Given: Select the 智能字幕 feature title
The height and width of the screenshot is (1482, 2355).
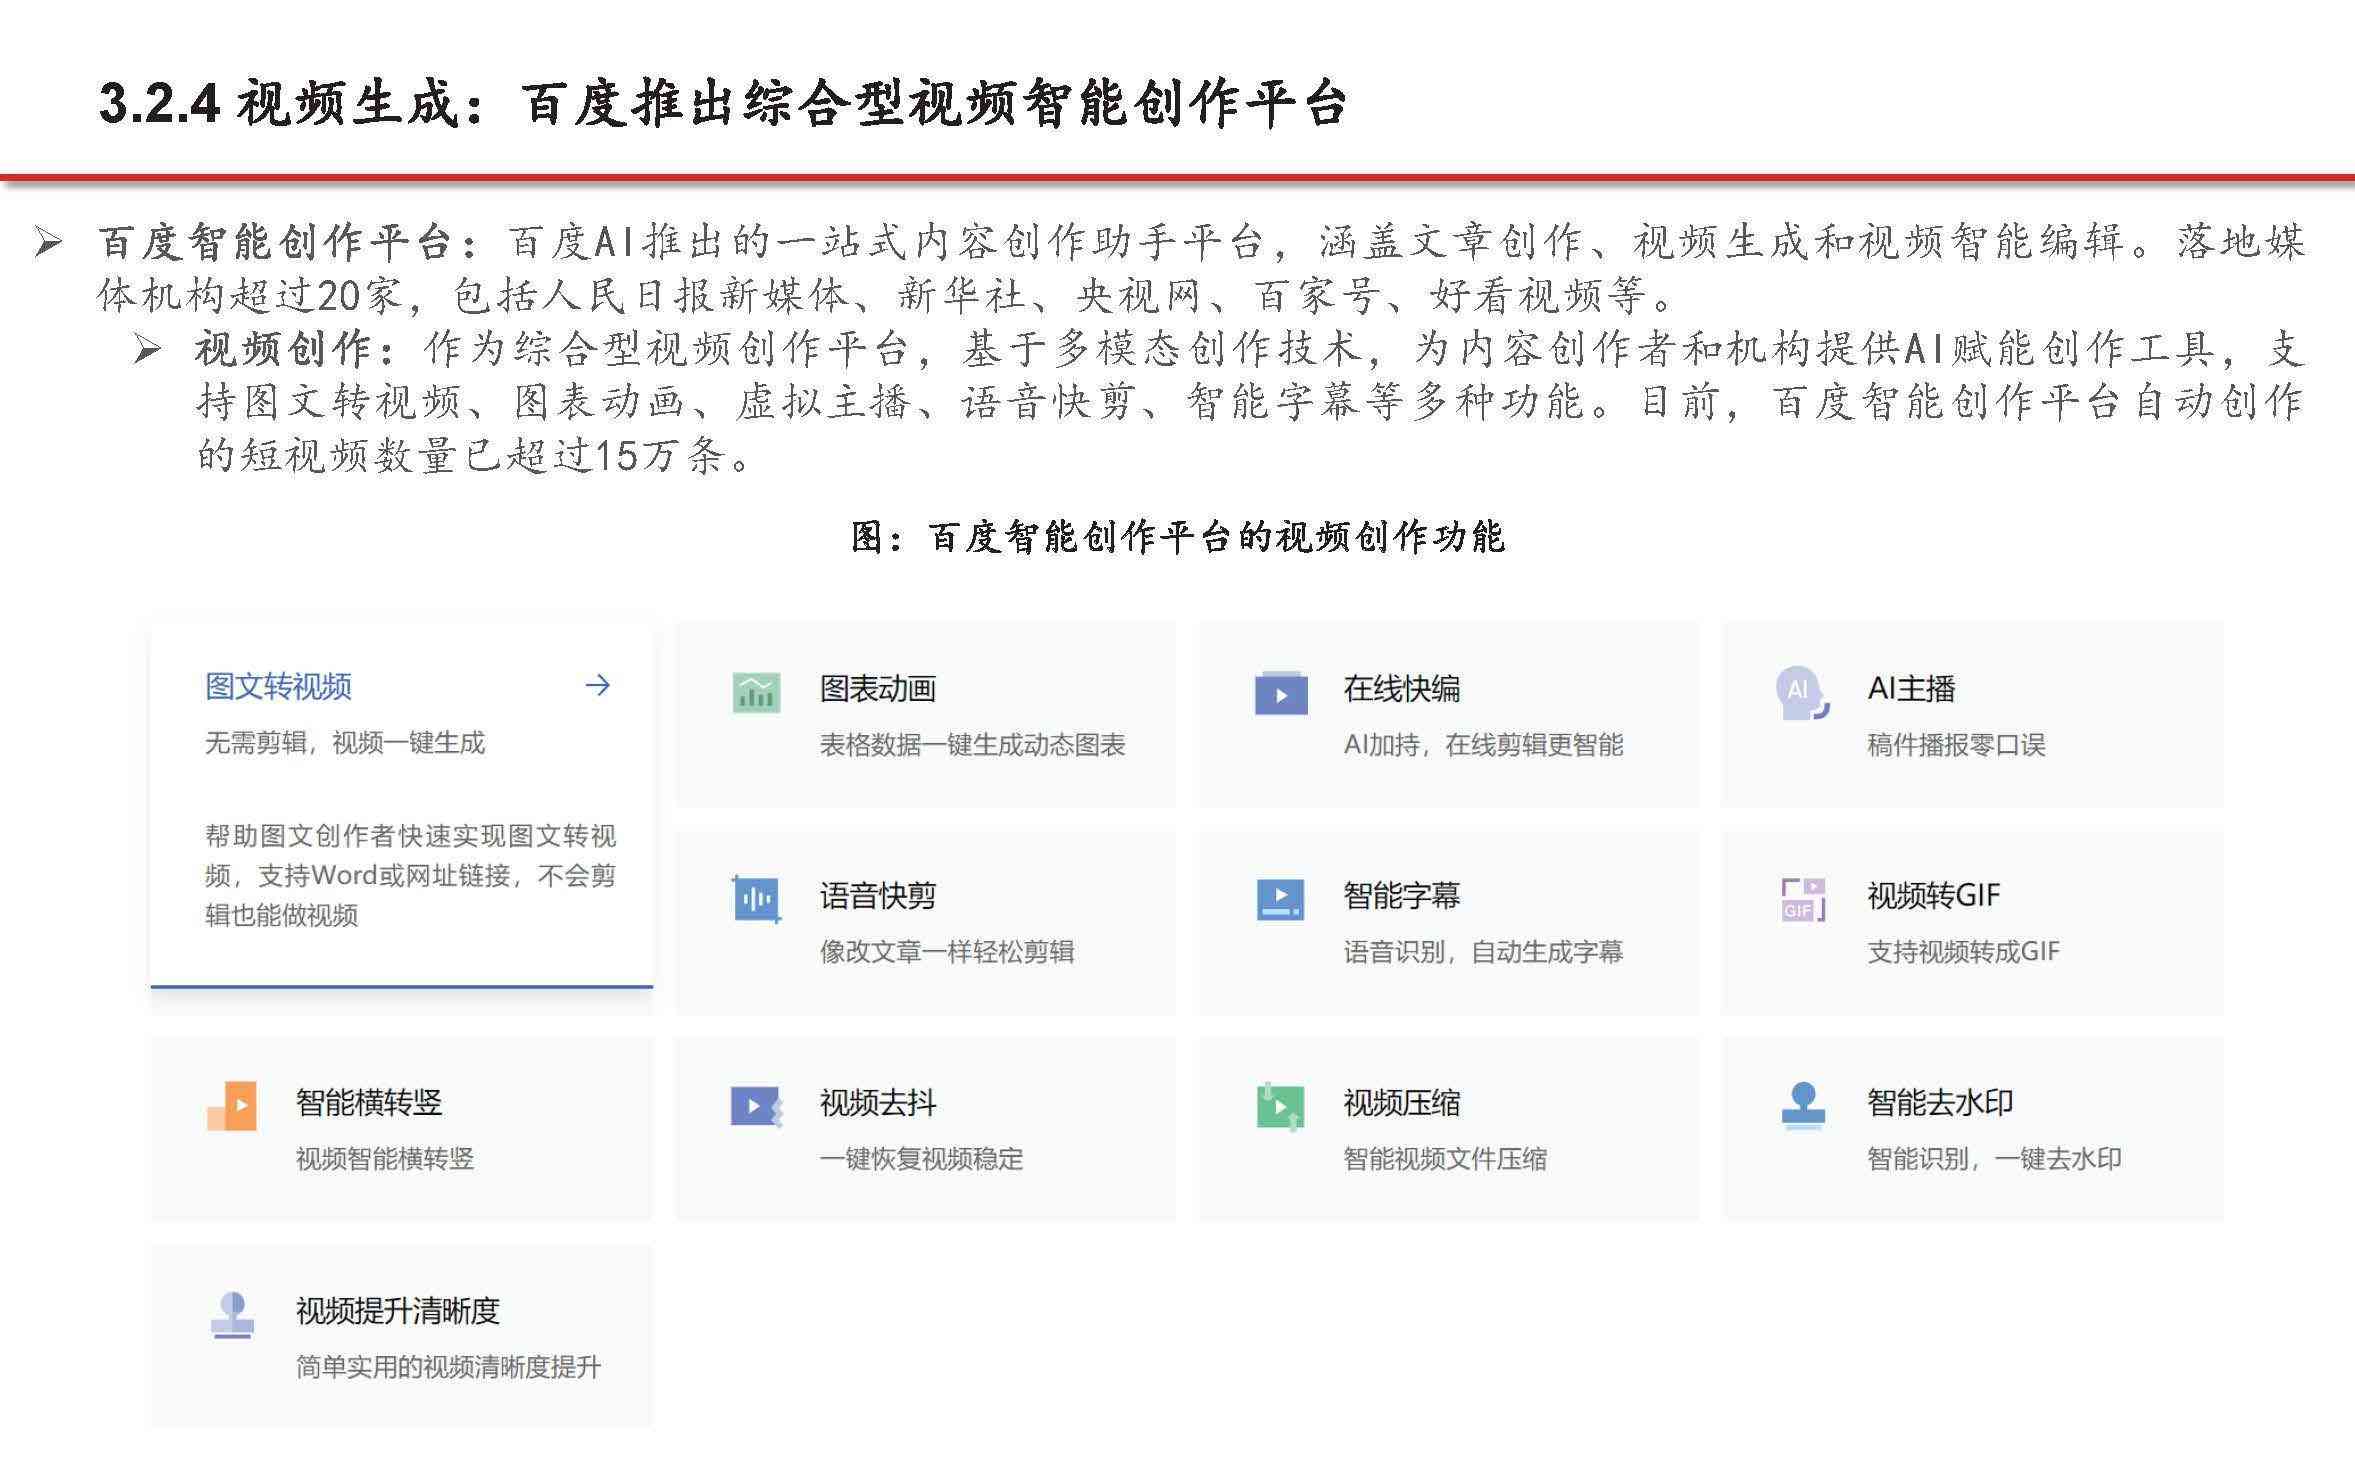Looking at the screenshot, I should [1402, 895].
